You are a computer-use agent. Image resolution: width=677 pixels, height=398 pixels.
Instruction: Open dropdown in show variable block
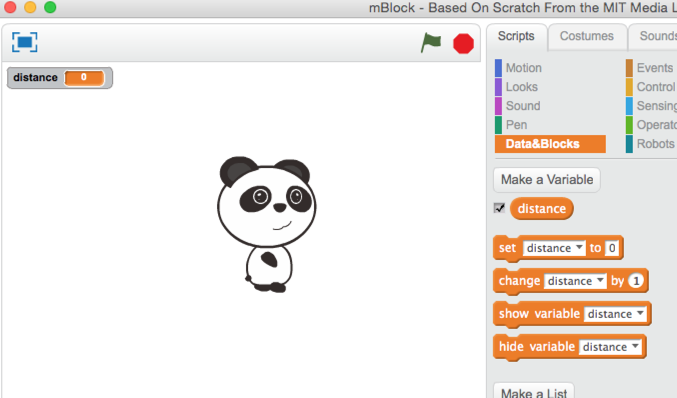click(x=615, y=314)
